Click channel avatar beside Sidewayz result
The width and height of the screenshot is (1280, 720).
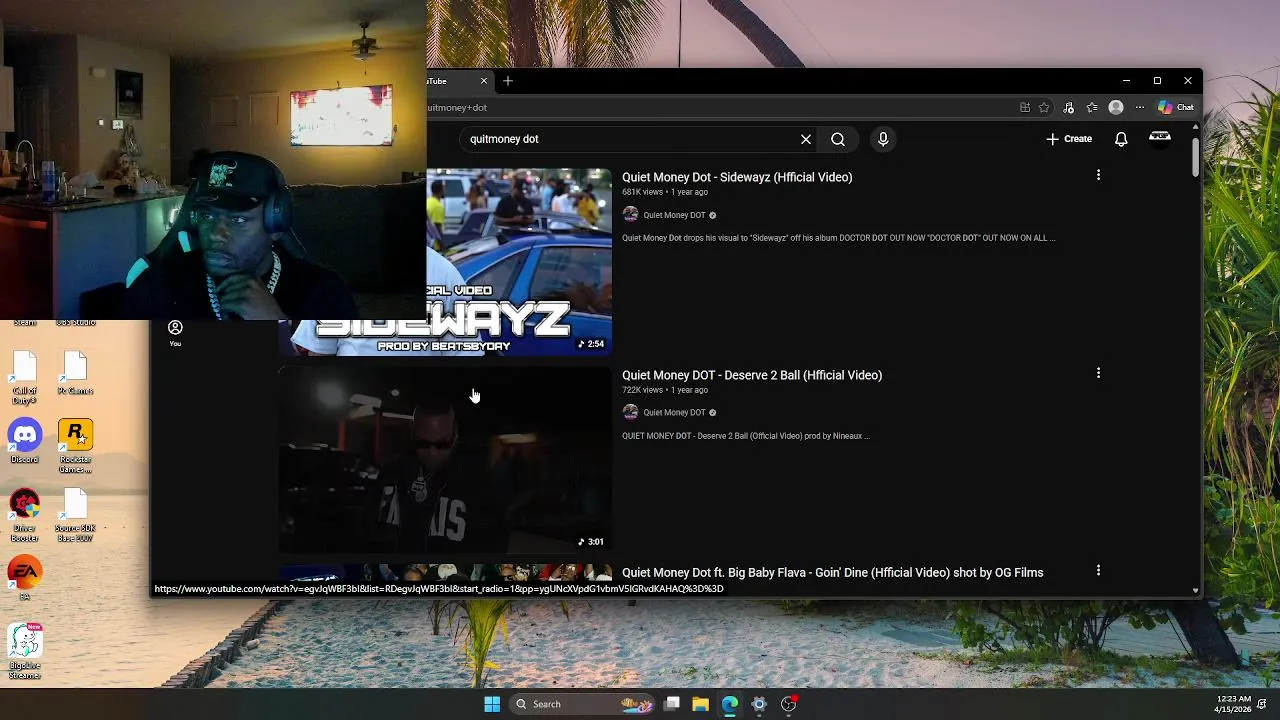coord(630,214)
